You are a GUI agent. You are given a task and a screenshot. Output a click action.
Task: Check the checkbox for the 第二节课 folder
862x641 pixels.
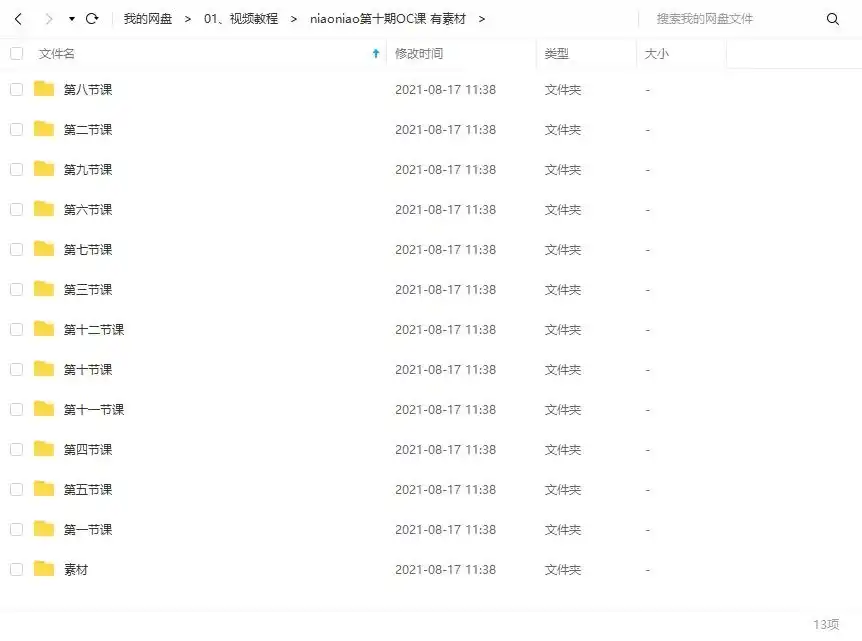(16, 129)
